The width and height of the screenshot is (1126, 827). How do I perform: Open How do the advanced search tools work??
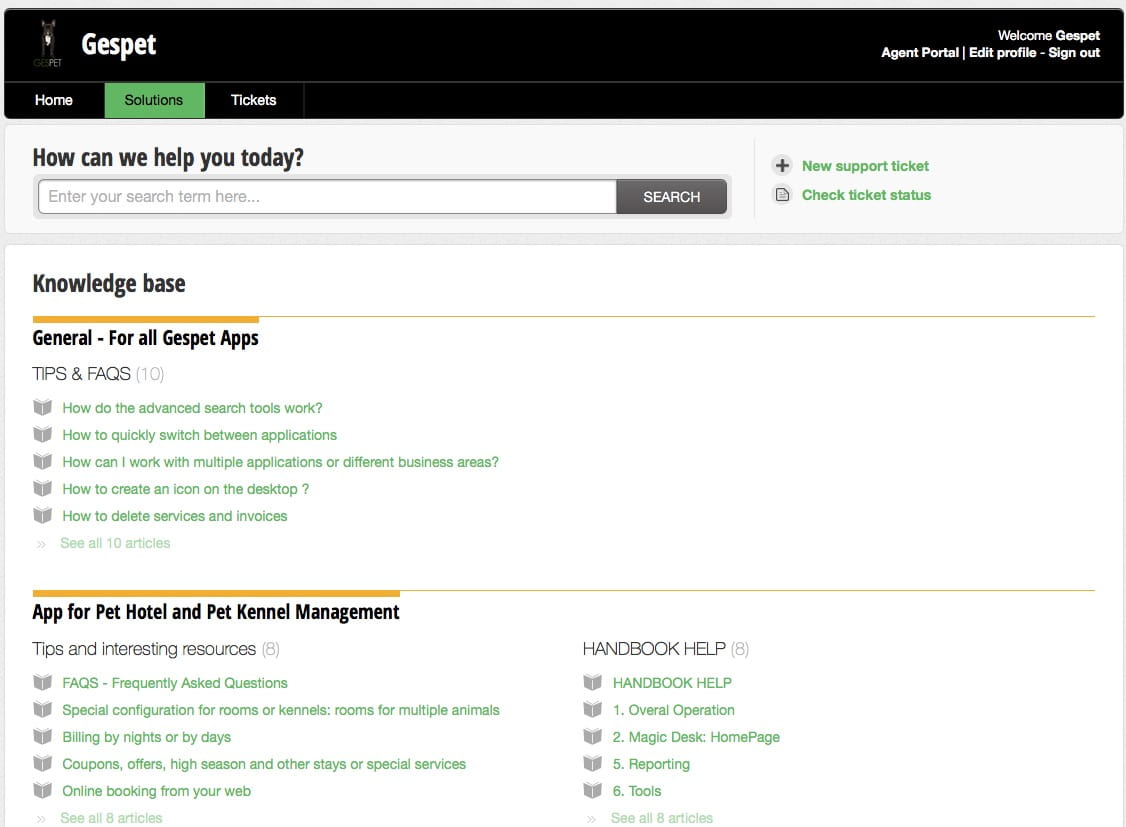pyautogui.click(x=192, y=408)
